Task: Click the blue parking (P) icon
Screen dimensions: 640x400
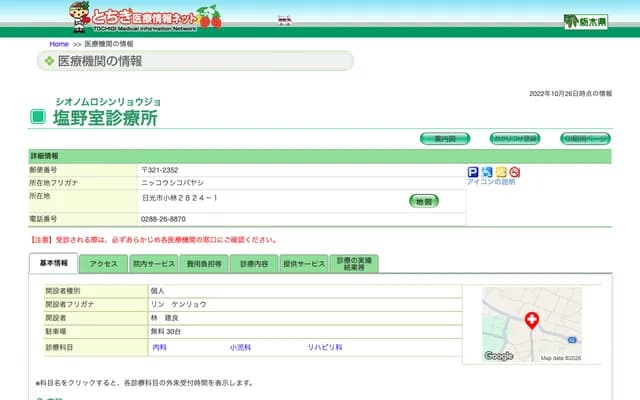Action: (473, 172)
